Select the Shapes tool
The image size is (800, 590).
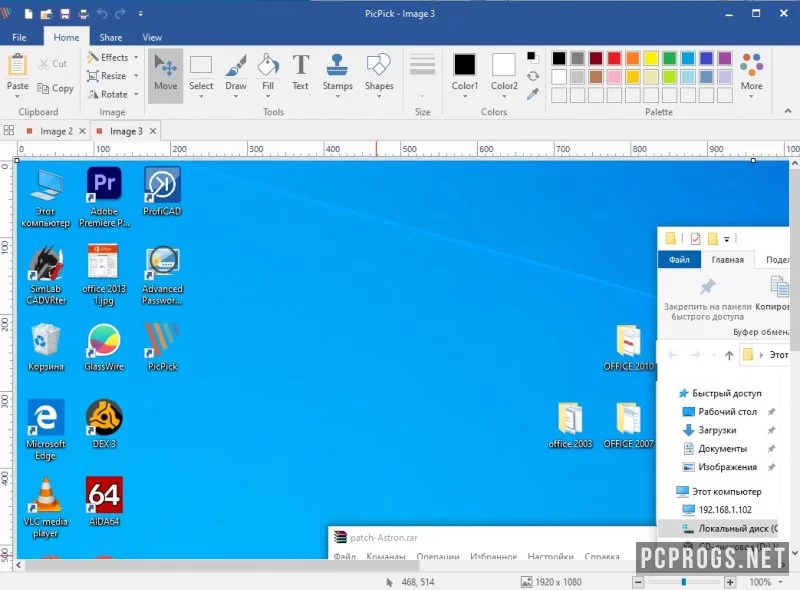pyautogui.click(x=379, y=76)
